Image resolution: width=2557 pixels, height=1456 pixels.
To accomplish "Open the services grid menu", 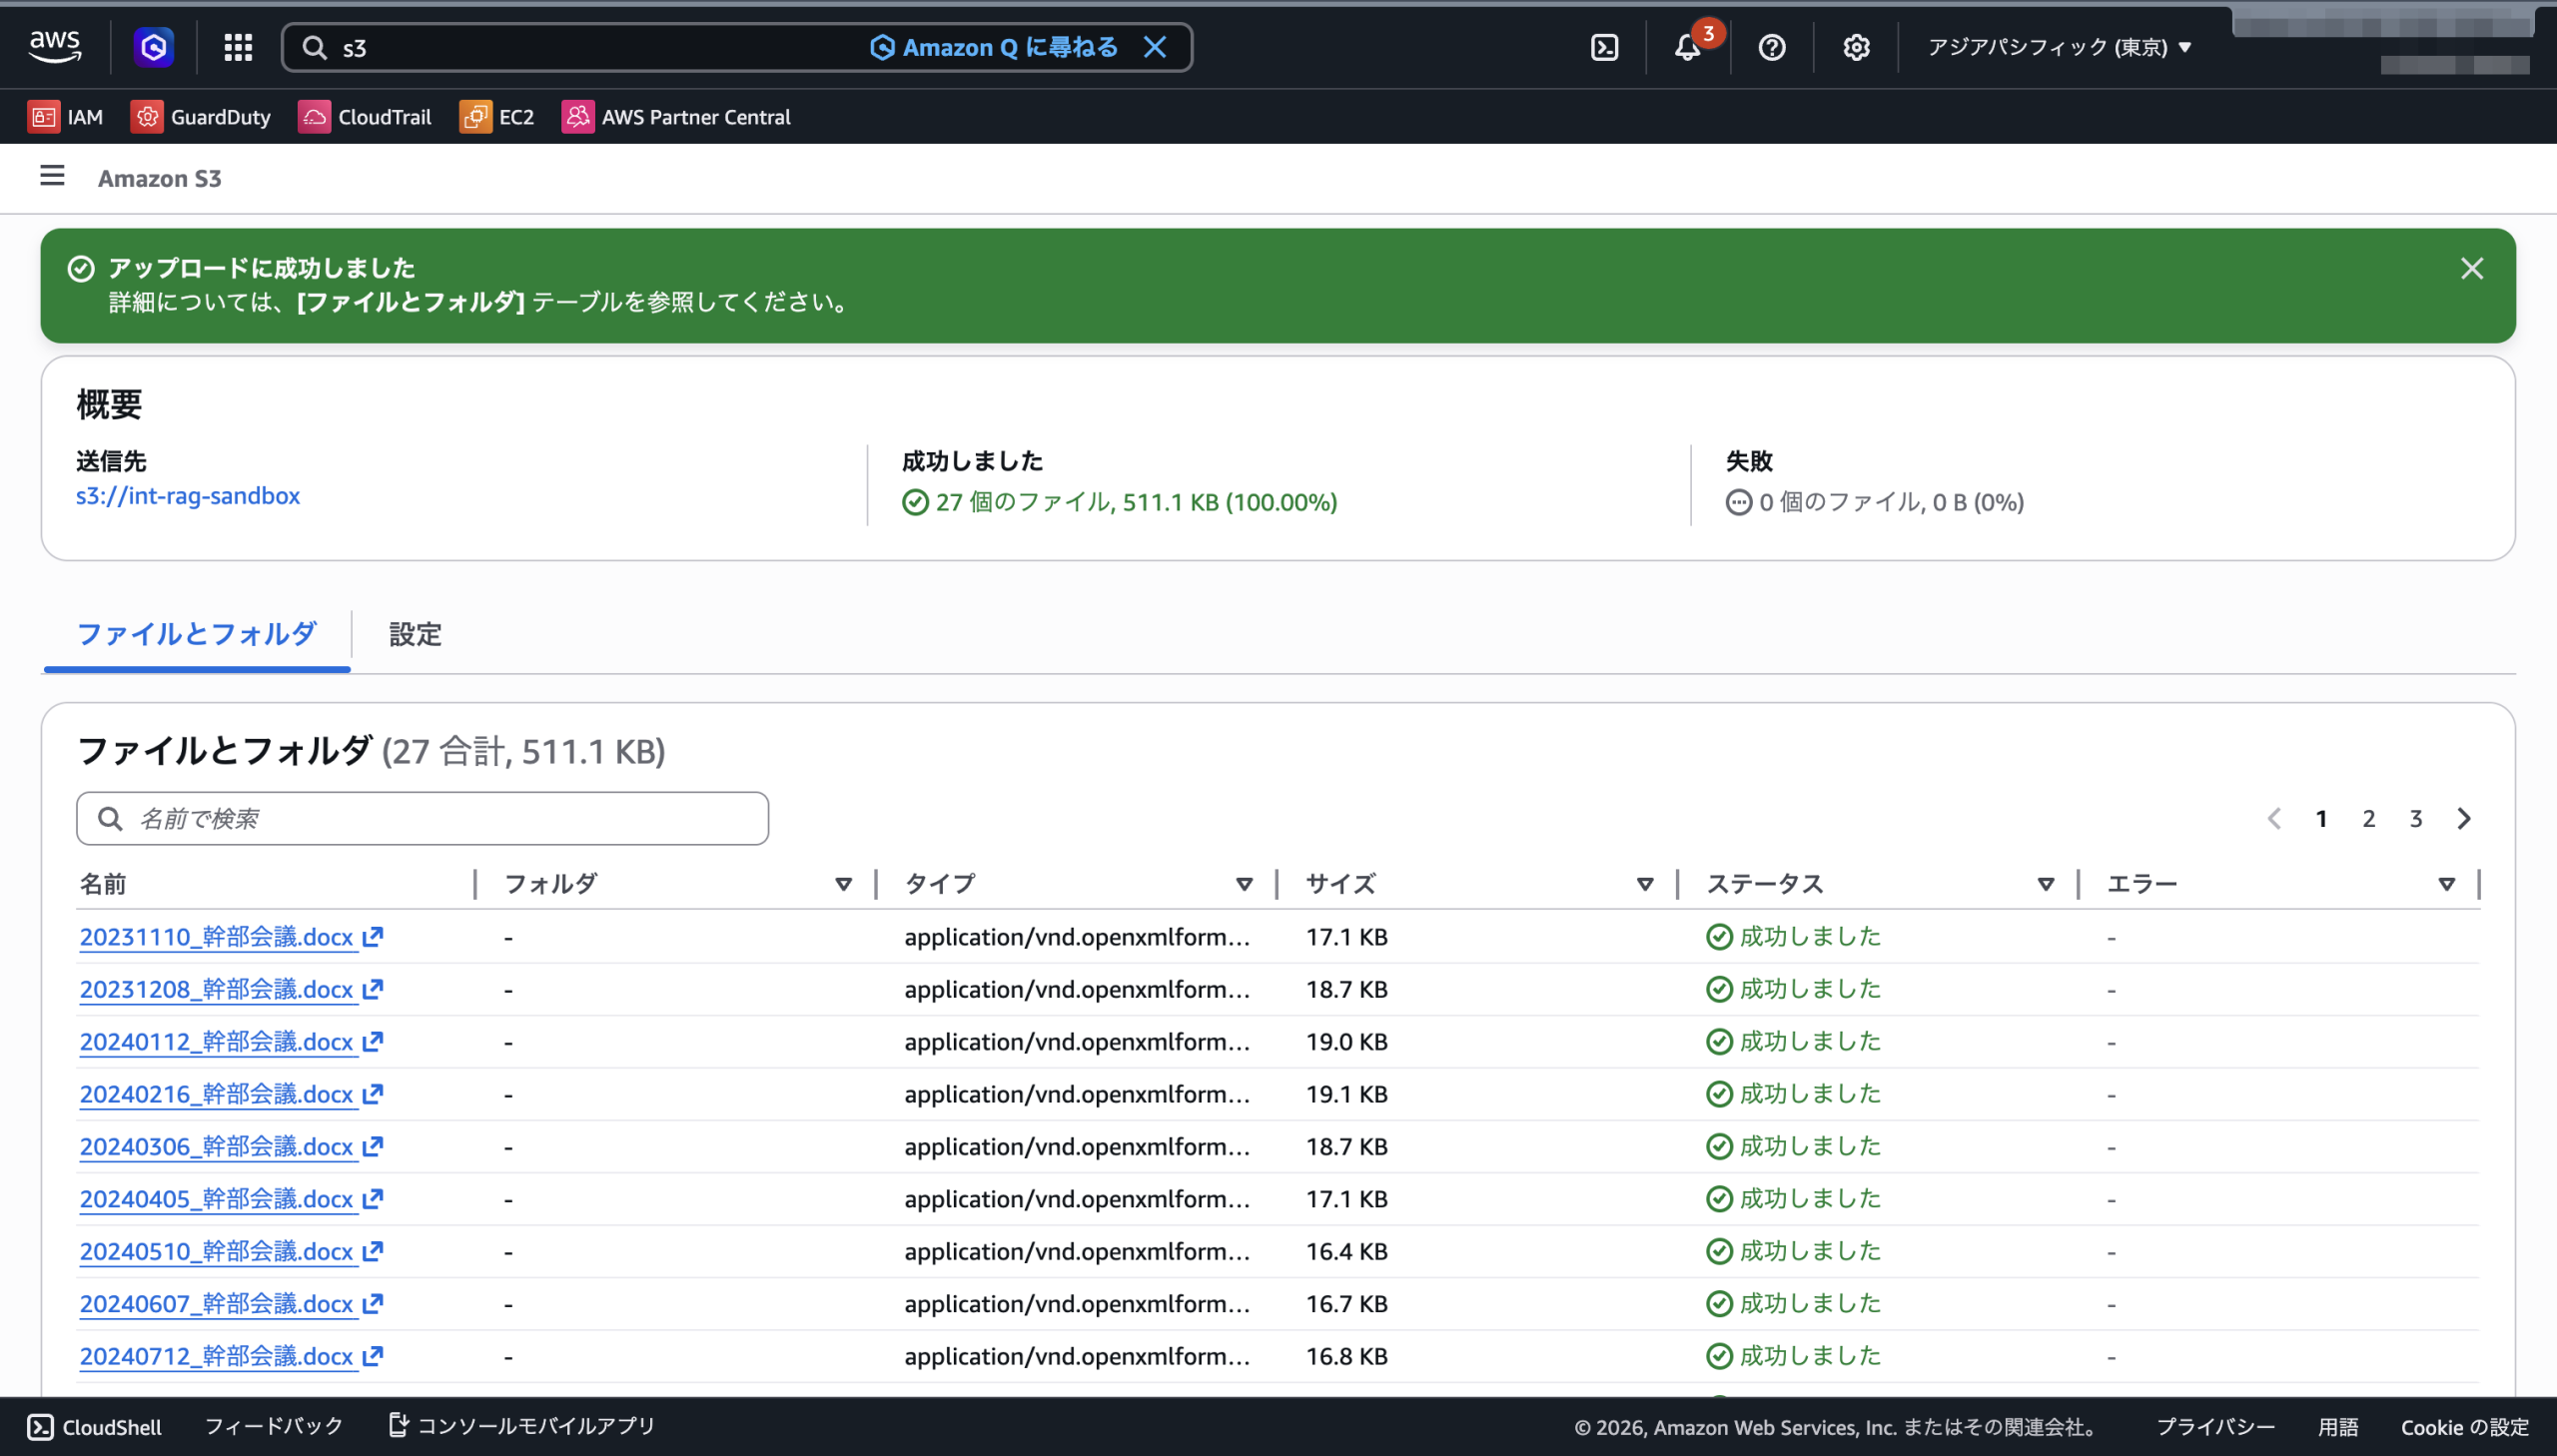I will click(x=238, y=47).
